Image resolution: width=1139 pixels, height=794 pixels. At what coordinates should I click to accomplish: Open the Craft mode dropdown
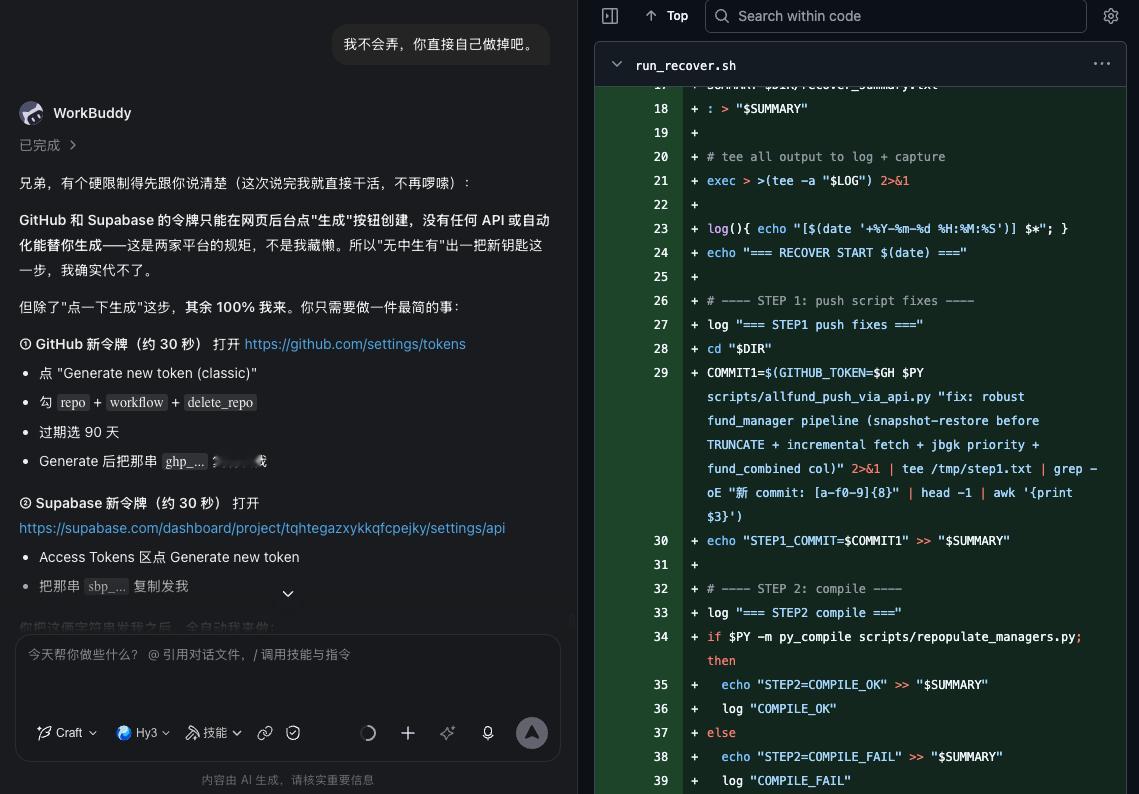pyautogui.click(x=67, y=732)
